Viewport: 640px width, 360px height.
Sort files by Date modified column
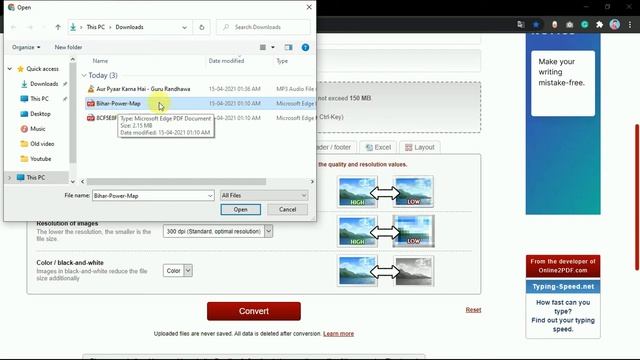226,61
